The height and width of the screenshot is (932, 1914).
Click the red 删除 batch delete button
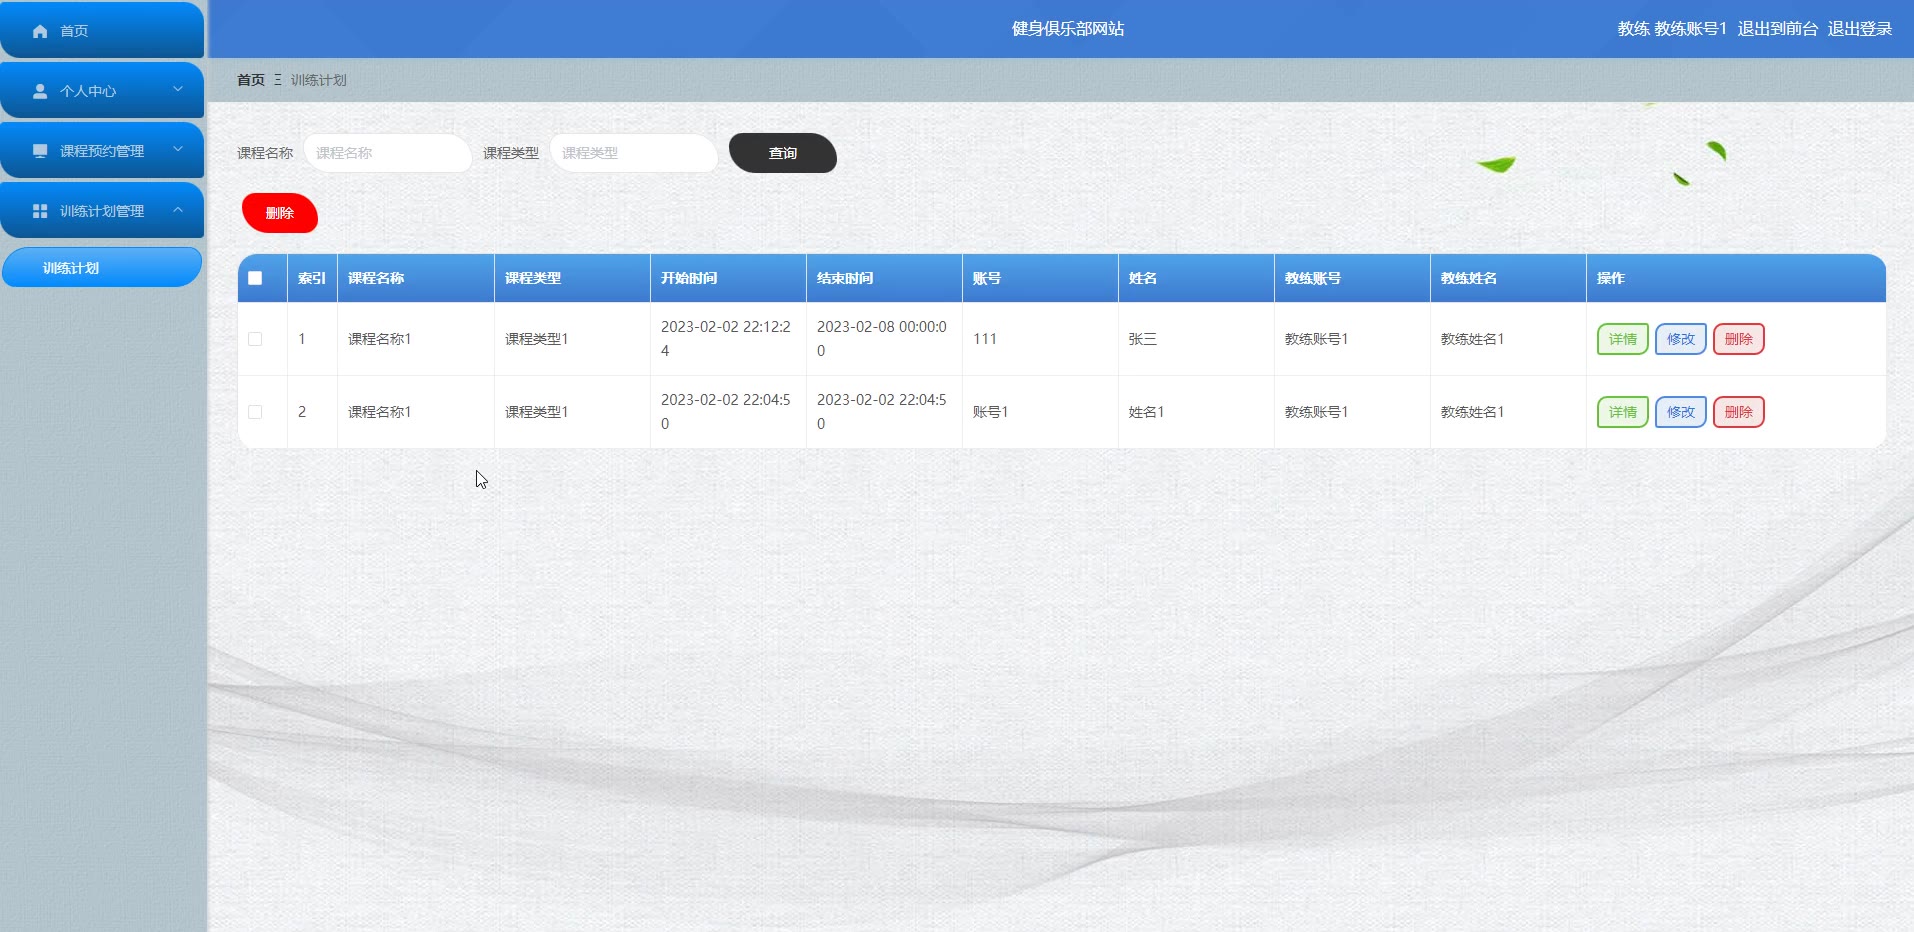point(280,213)
